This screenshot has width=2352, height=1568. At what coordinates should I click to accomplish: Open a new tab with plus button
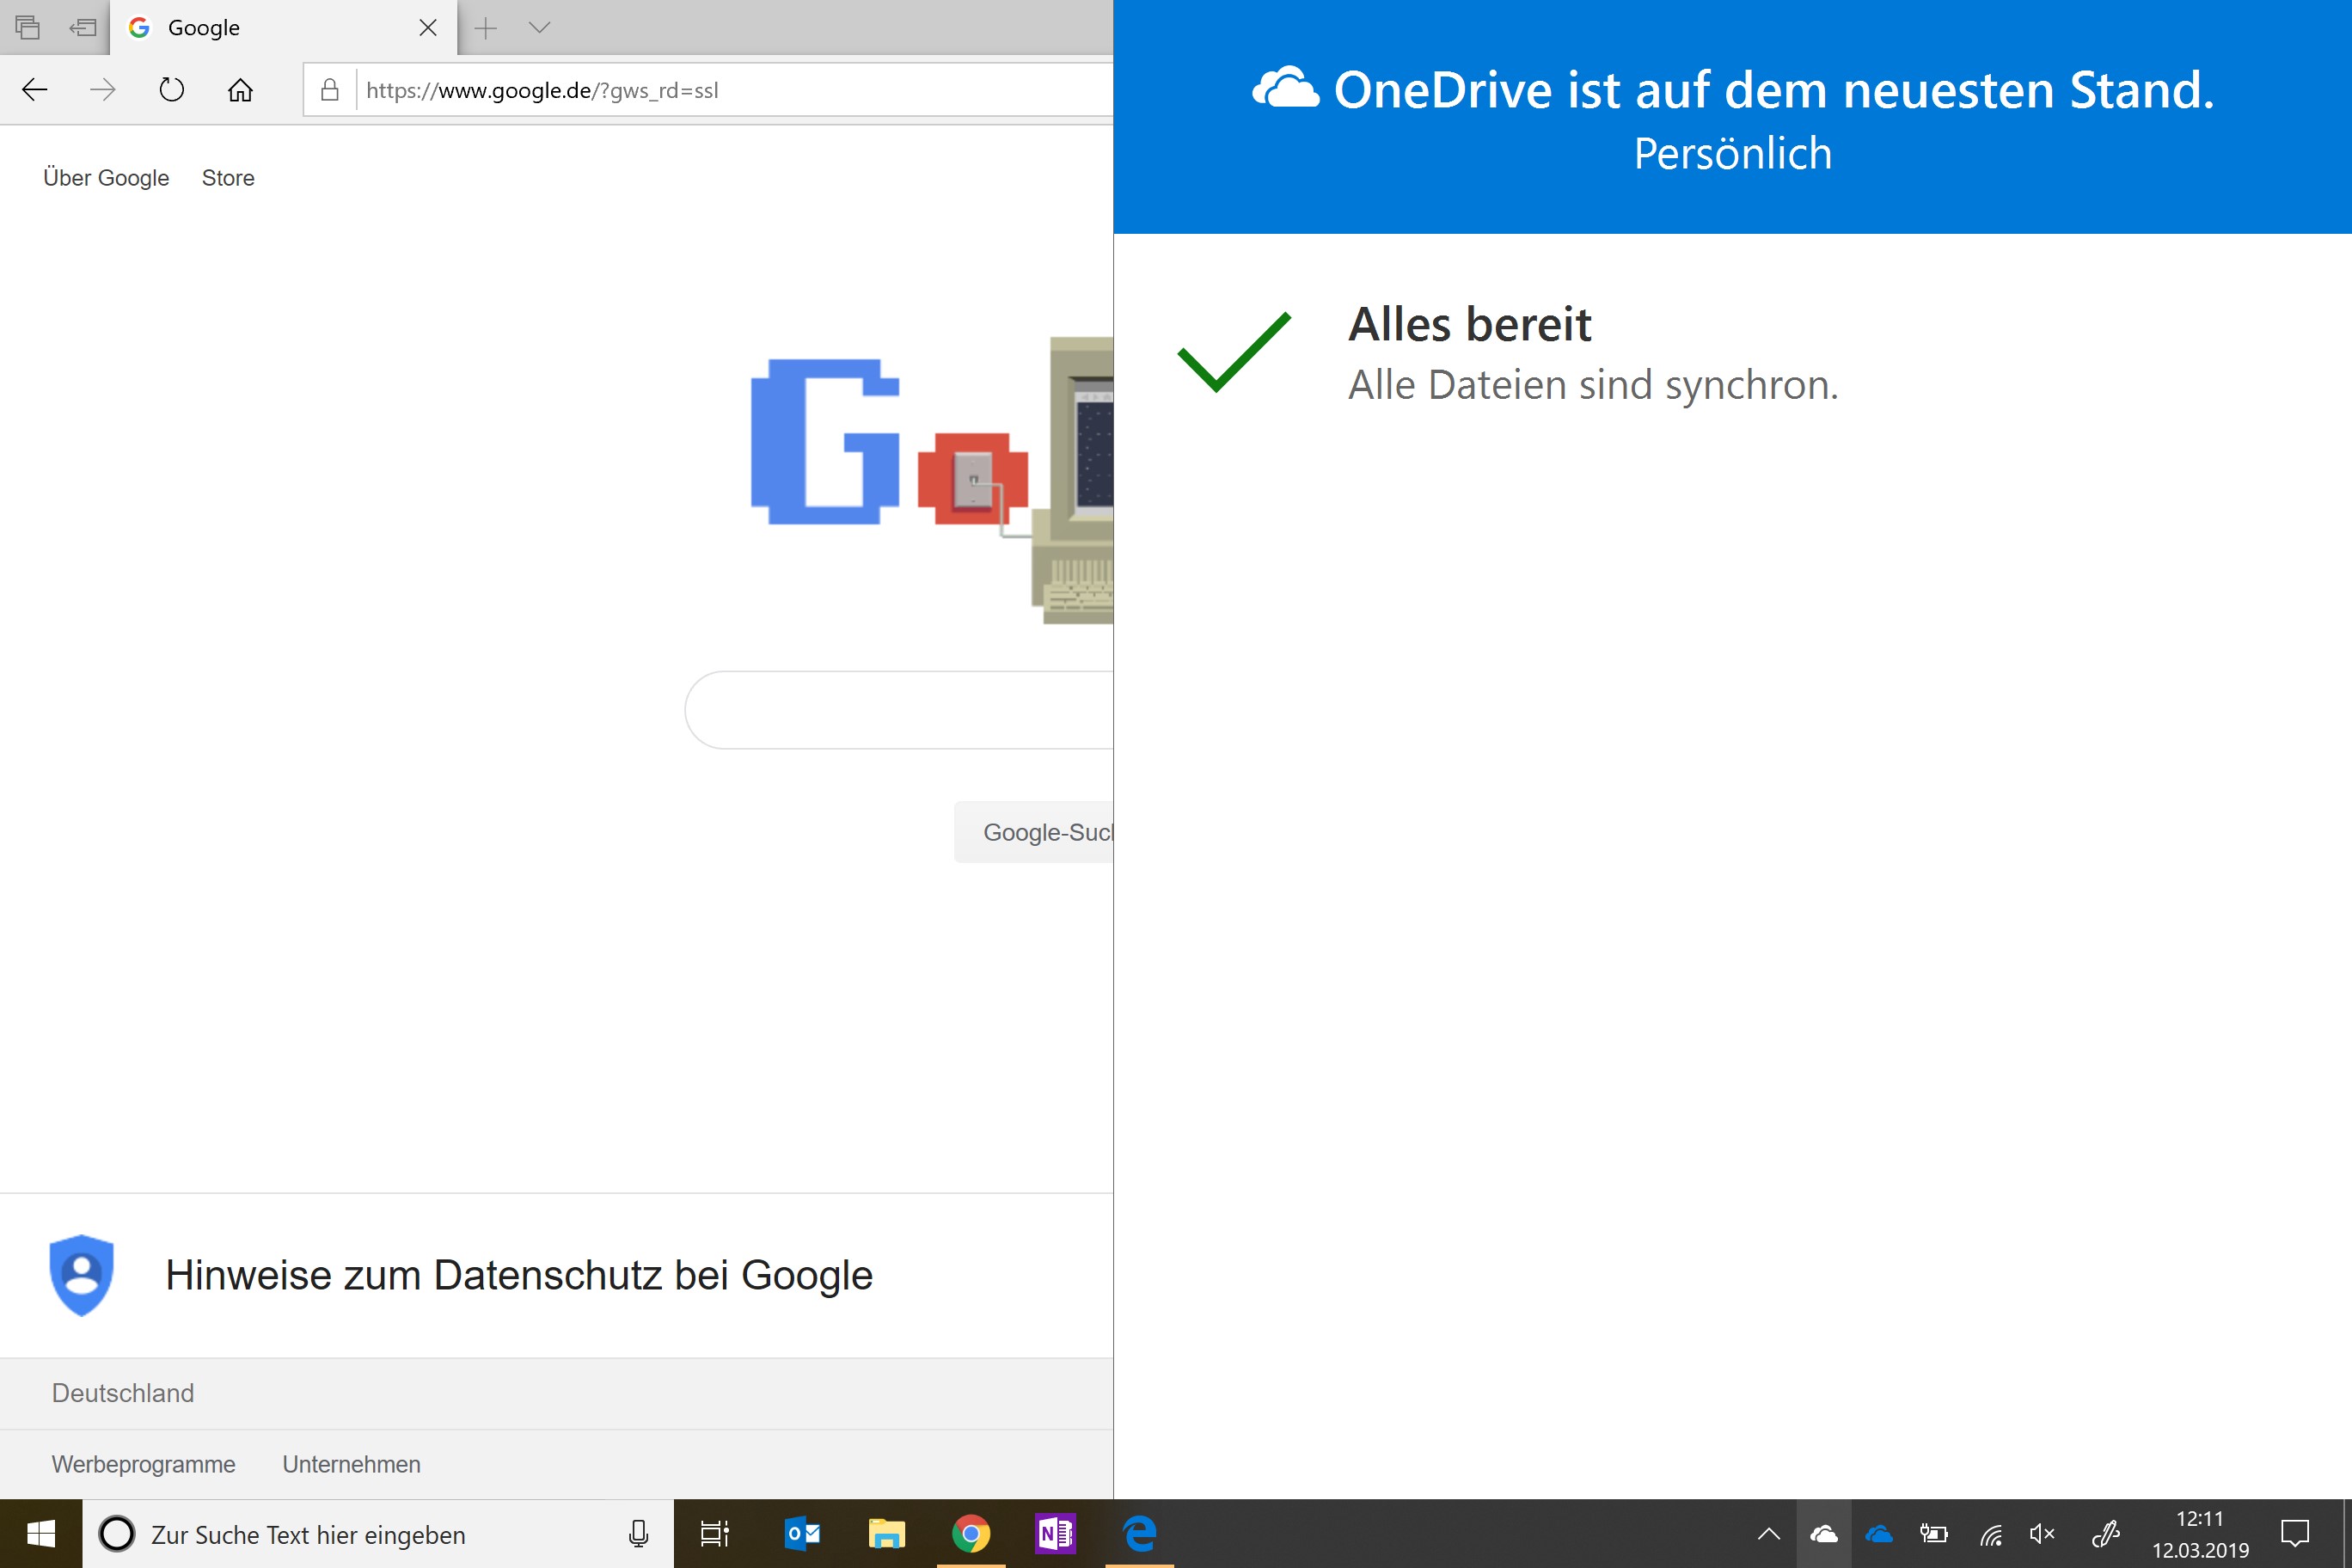(x=486, y=27)
